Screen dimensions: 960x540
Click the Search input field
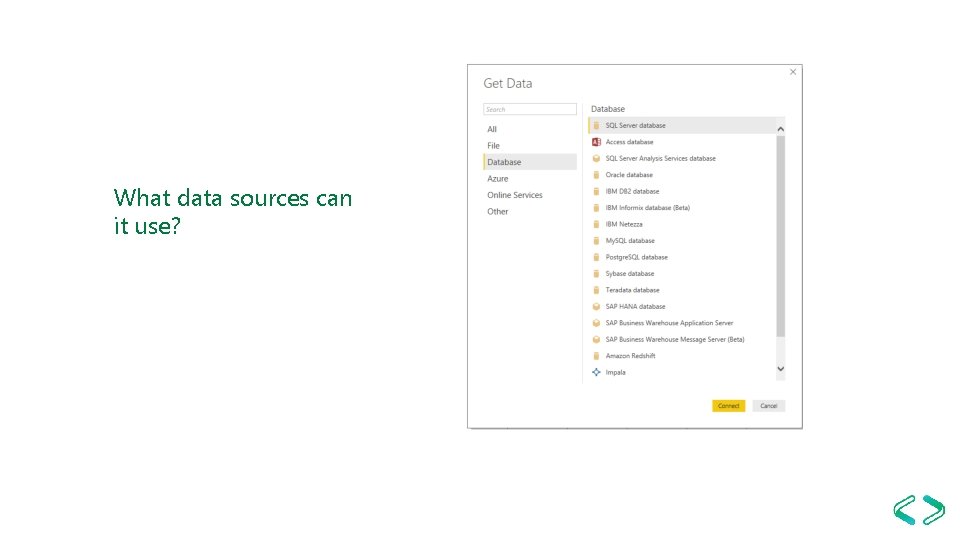pos(530,110)
